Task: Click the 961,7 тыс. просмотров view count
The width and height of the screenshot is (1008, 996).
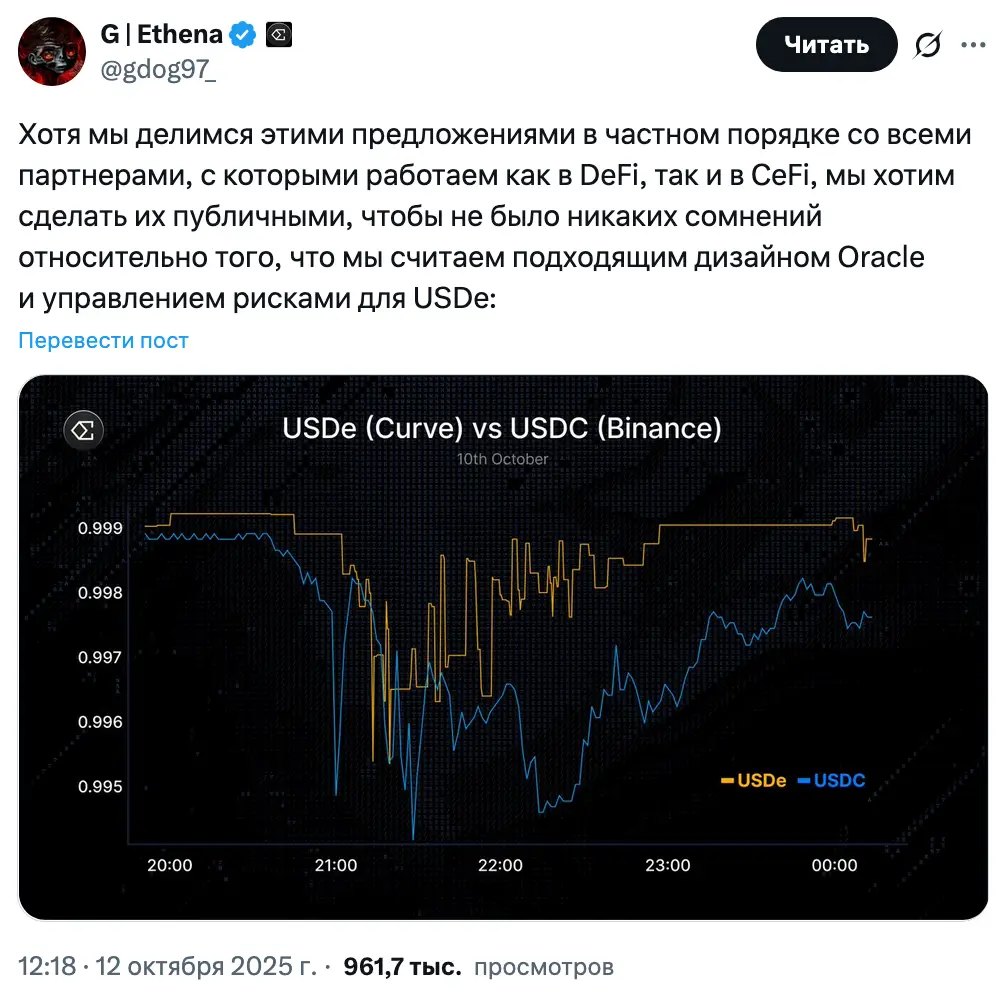Action: [478, 967]
